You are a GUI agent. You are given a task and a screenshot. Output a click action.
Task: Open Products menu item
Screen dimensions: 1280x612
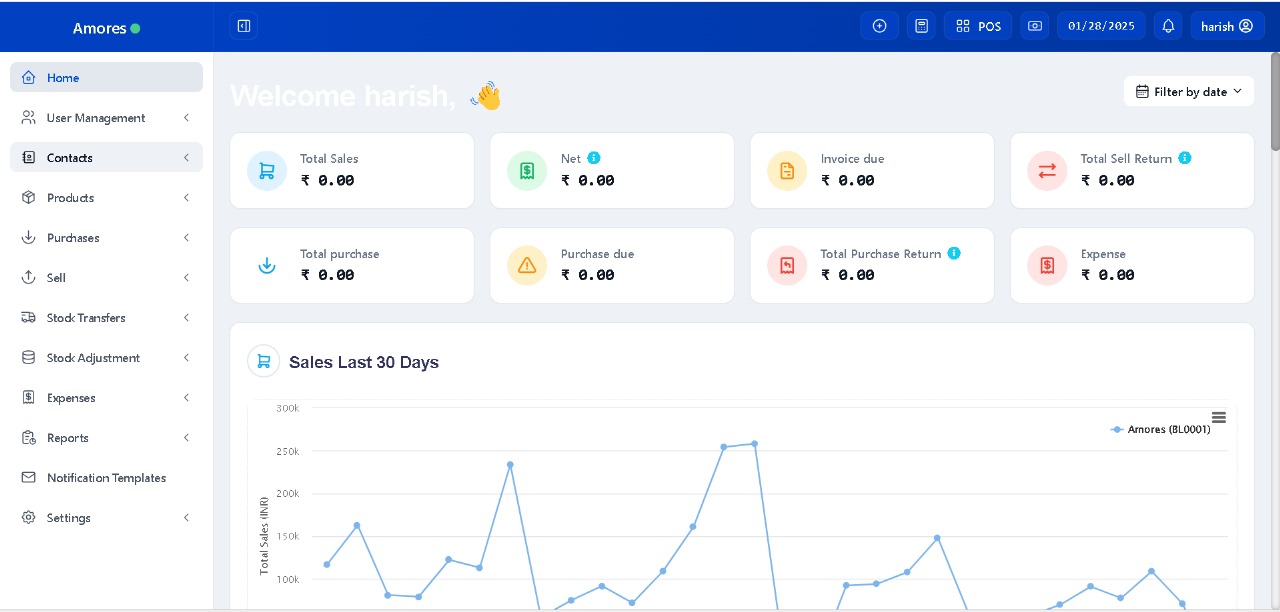pos(106,197)
